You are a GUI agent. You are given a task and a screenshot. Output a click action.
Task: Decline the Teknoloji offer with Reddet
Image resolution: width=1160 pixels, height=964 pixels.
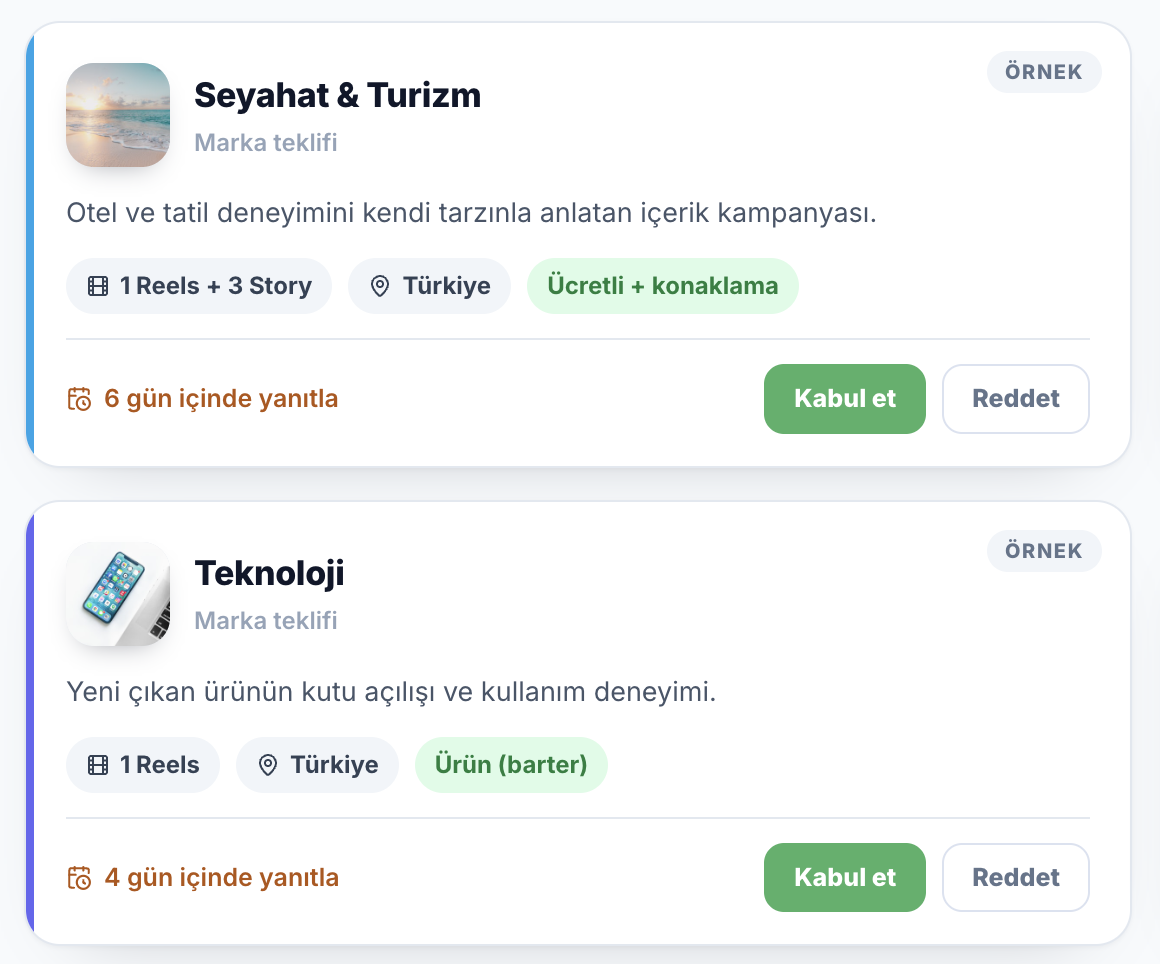[1016, 877]
